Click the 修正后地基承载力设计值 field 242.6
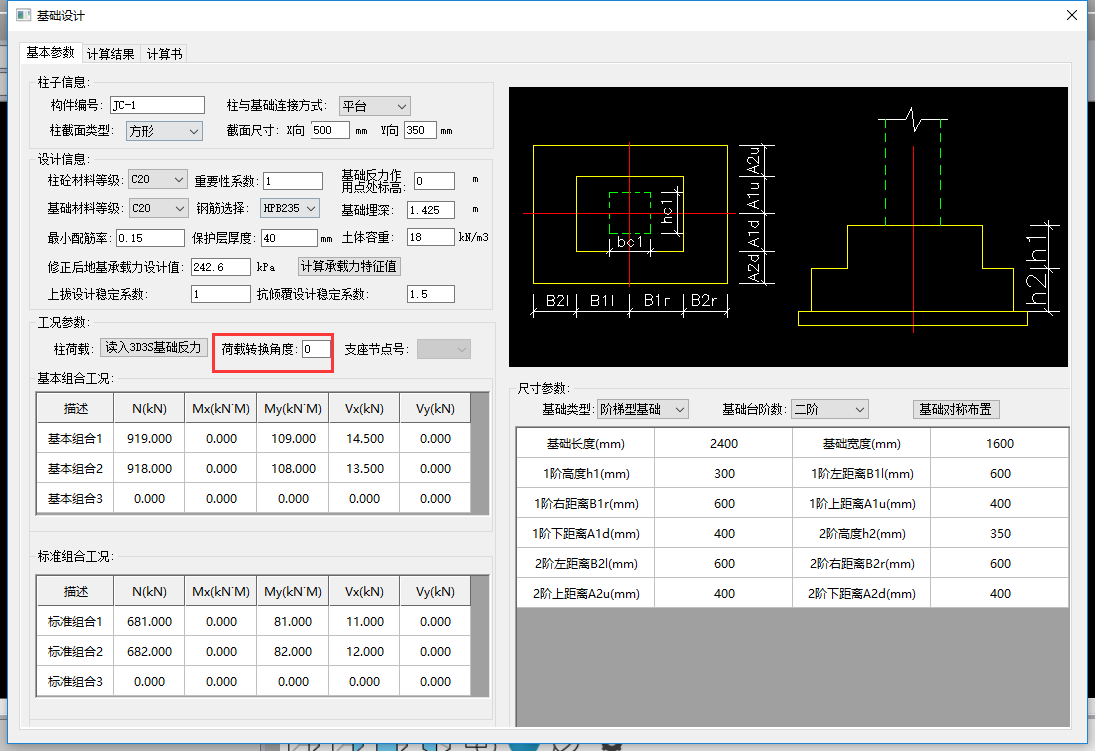Viewport: 1095px width, 751px height. (221, 267)
